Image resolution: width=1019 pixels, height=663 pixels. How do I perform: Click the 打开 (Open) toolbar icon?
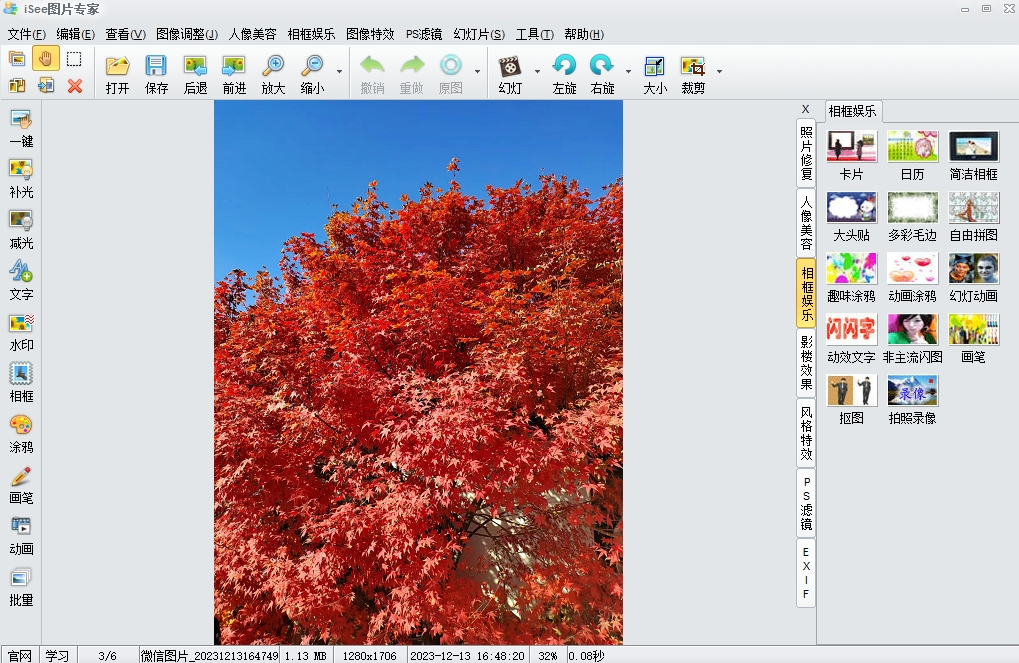(x=118, y=74)
